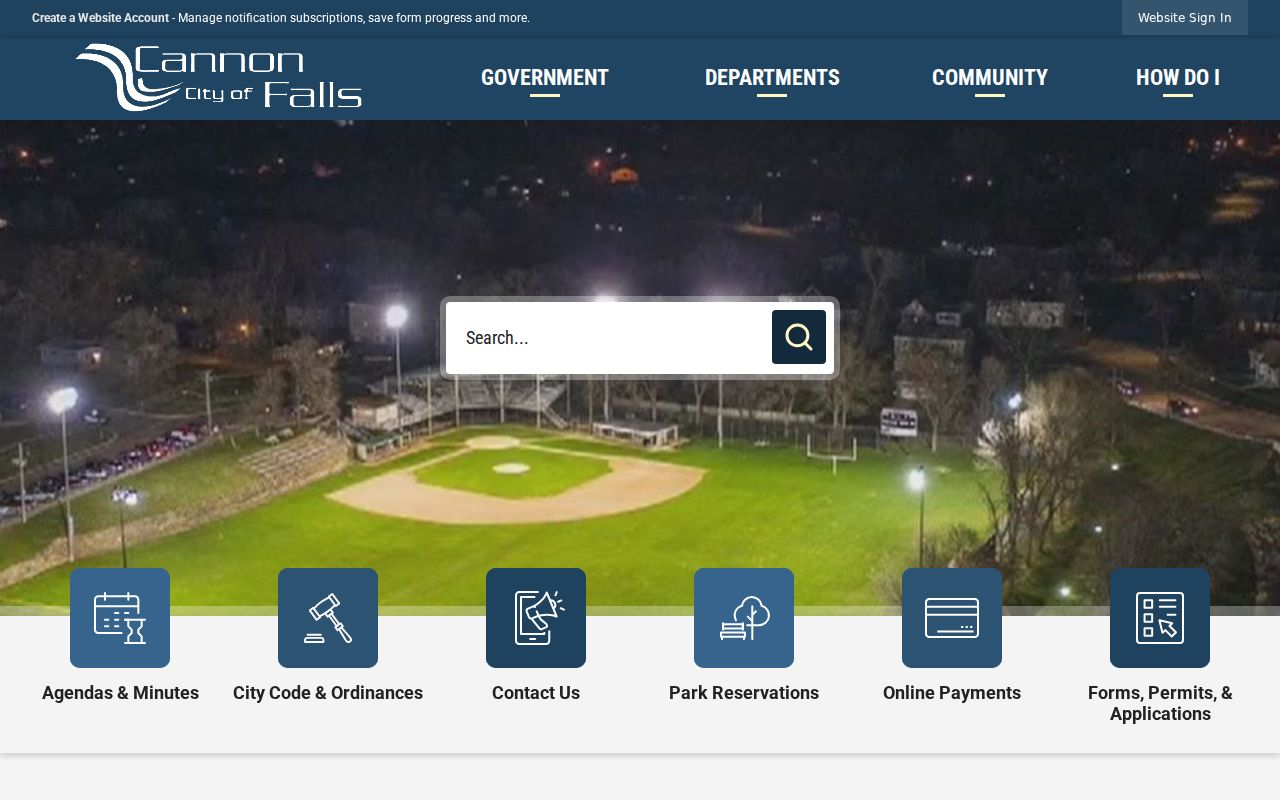Click the City Code & Ordinances text link

point(328,693)
